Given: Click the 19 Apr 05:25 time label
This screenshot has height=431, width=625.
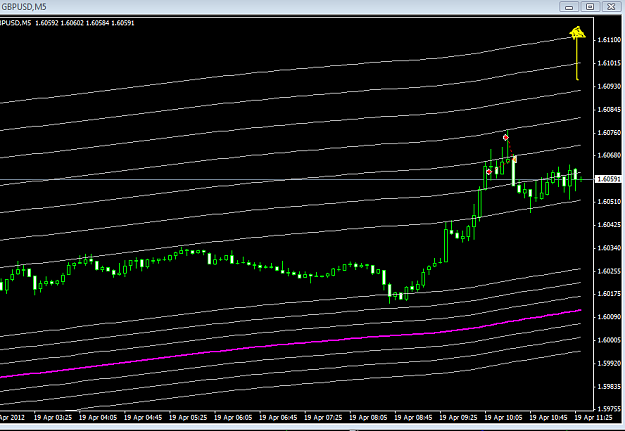Looking at the screenshot, I should tap(188, 417).
